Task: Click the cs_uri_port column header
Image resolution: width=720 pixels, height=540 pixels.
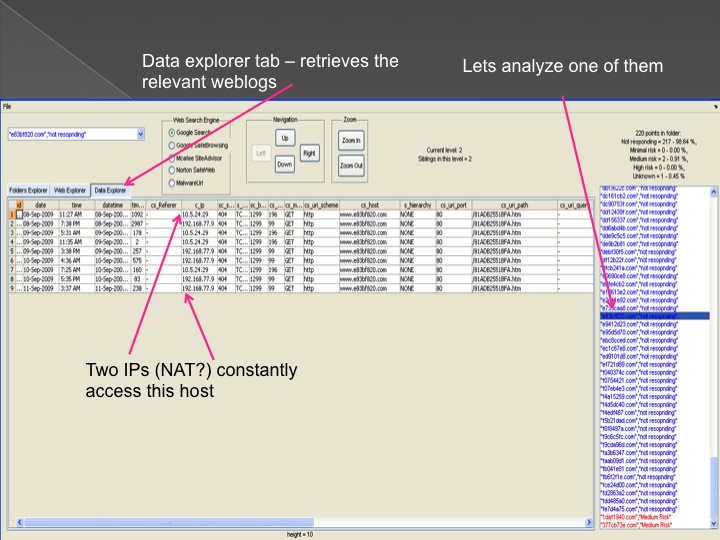Action: click(453, 205)
